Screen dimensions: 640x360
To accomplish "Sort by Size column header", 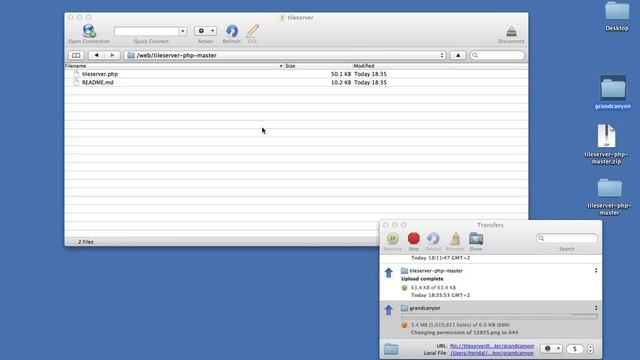I will tap(318, 66).
